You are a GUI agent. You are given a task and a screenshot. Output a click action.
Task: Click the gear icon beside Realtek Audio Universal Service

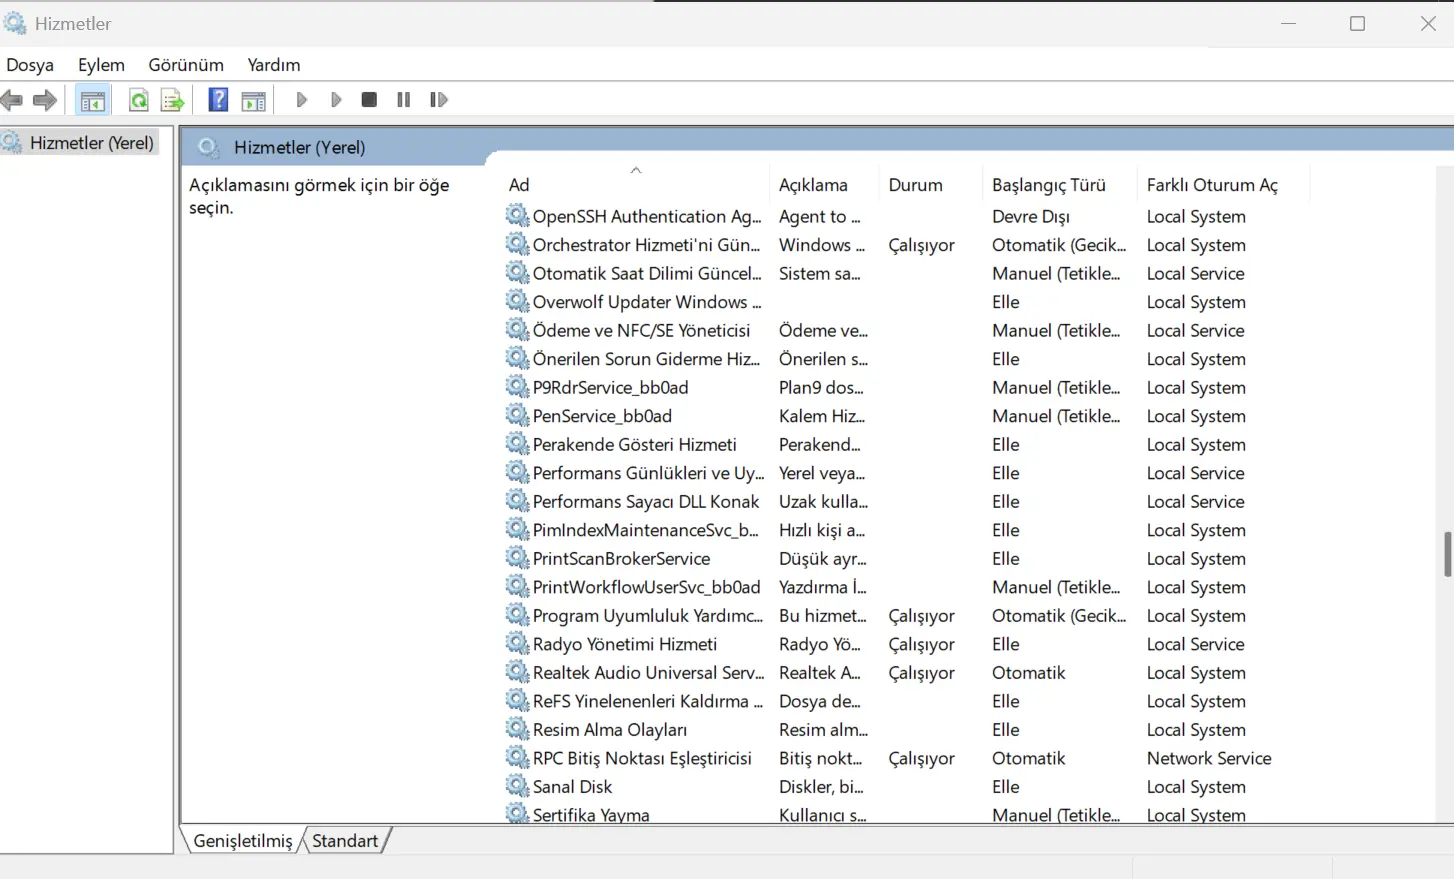[517, 673]
